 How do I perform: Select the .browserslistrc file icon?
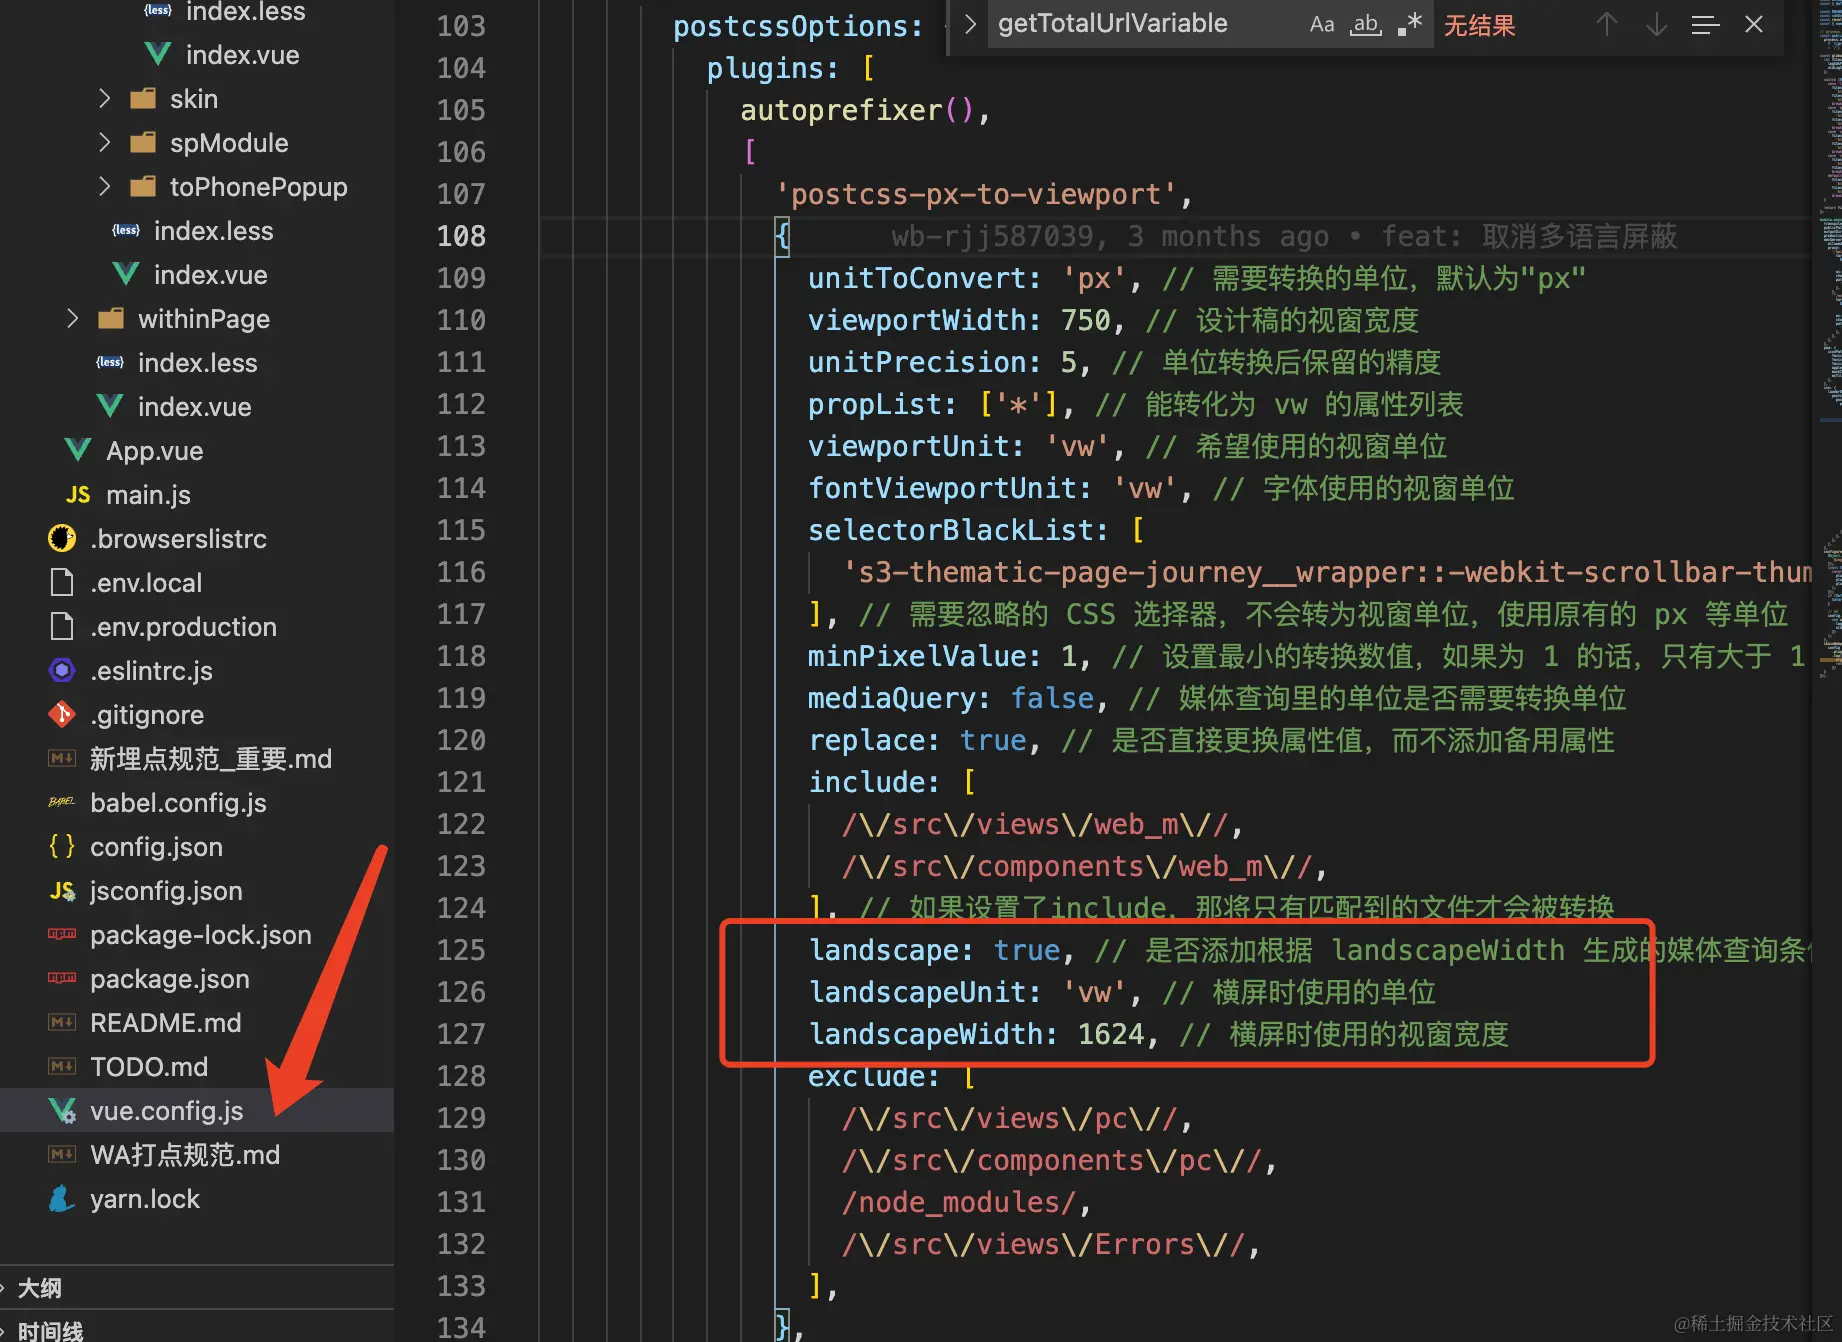[62, 538]
